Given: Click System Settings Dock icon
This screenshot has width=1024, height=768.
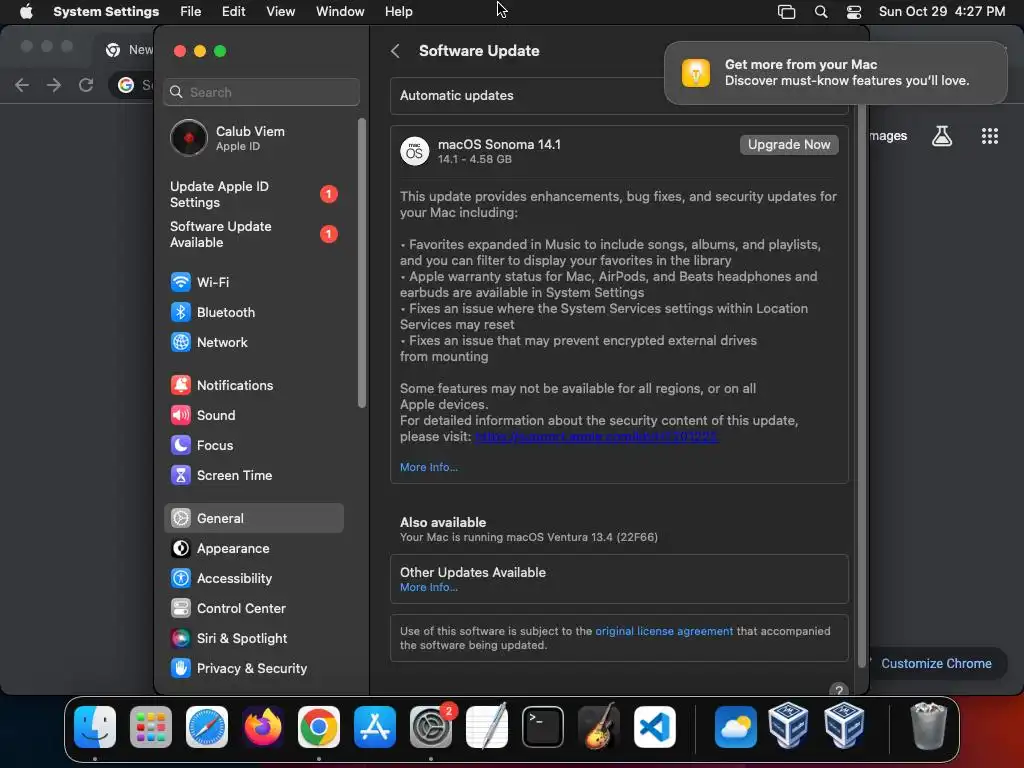Looking at the screenshot, I should 431,727.
